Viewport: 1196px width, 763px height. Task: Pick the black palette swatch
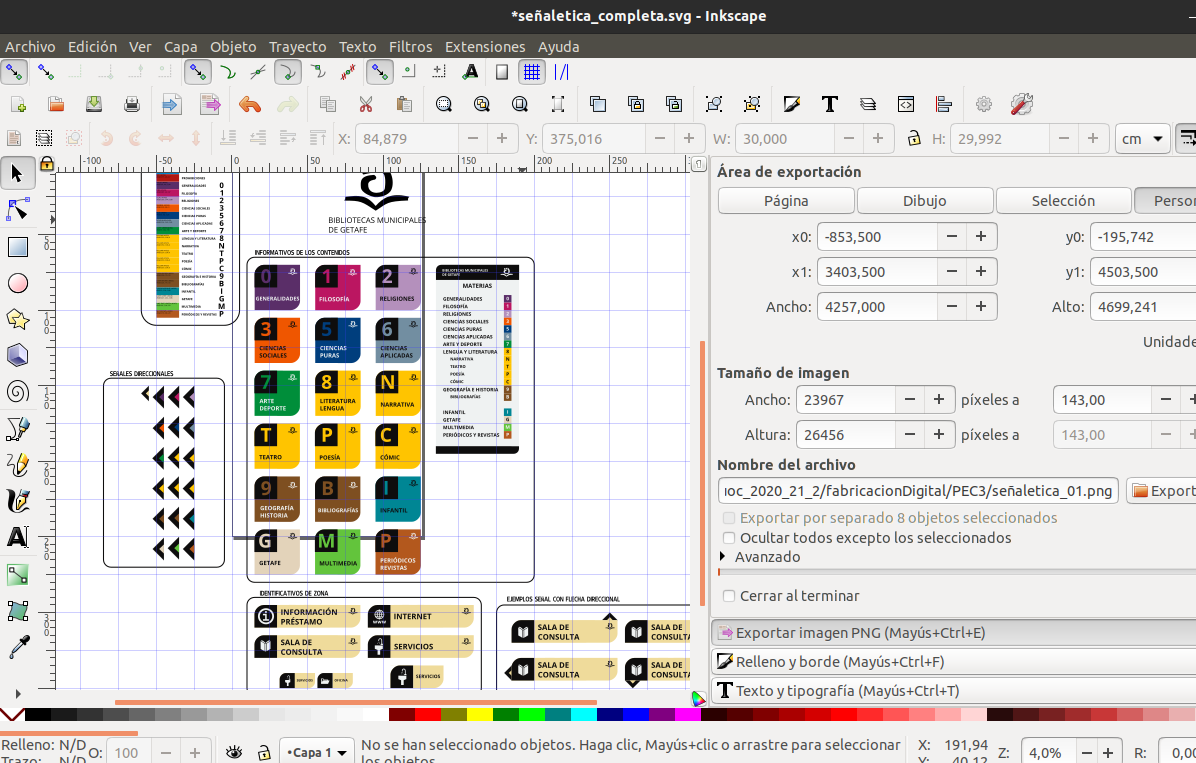[x=37, y=715]
